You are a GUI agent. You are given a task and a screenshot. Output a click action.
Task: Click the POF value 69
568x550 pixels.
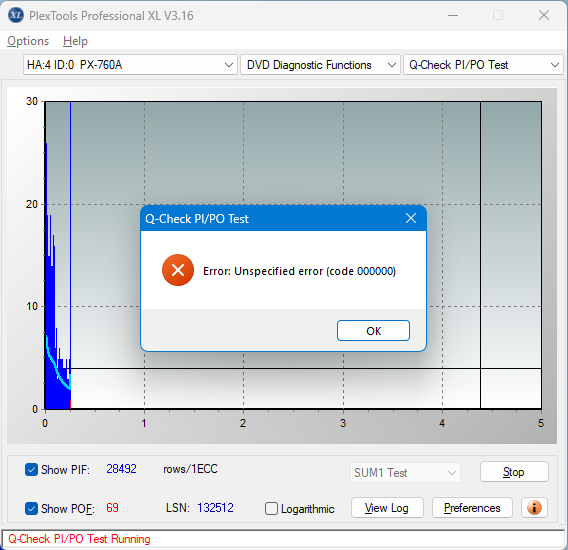point(112,508)
